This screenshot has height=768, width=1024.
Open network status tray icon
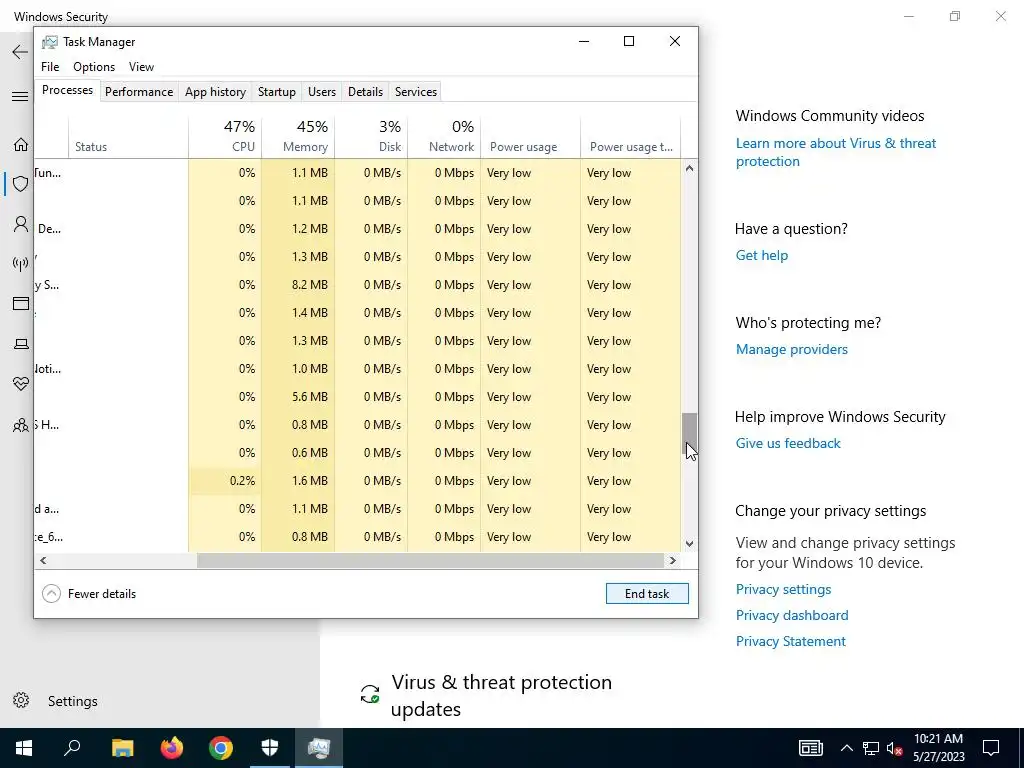point(871,748)
